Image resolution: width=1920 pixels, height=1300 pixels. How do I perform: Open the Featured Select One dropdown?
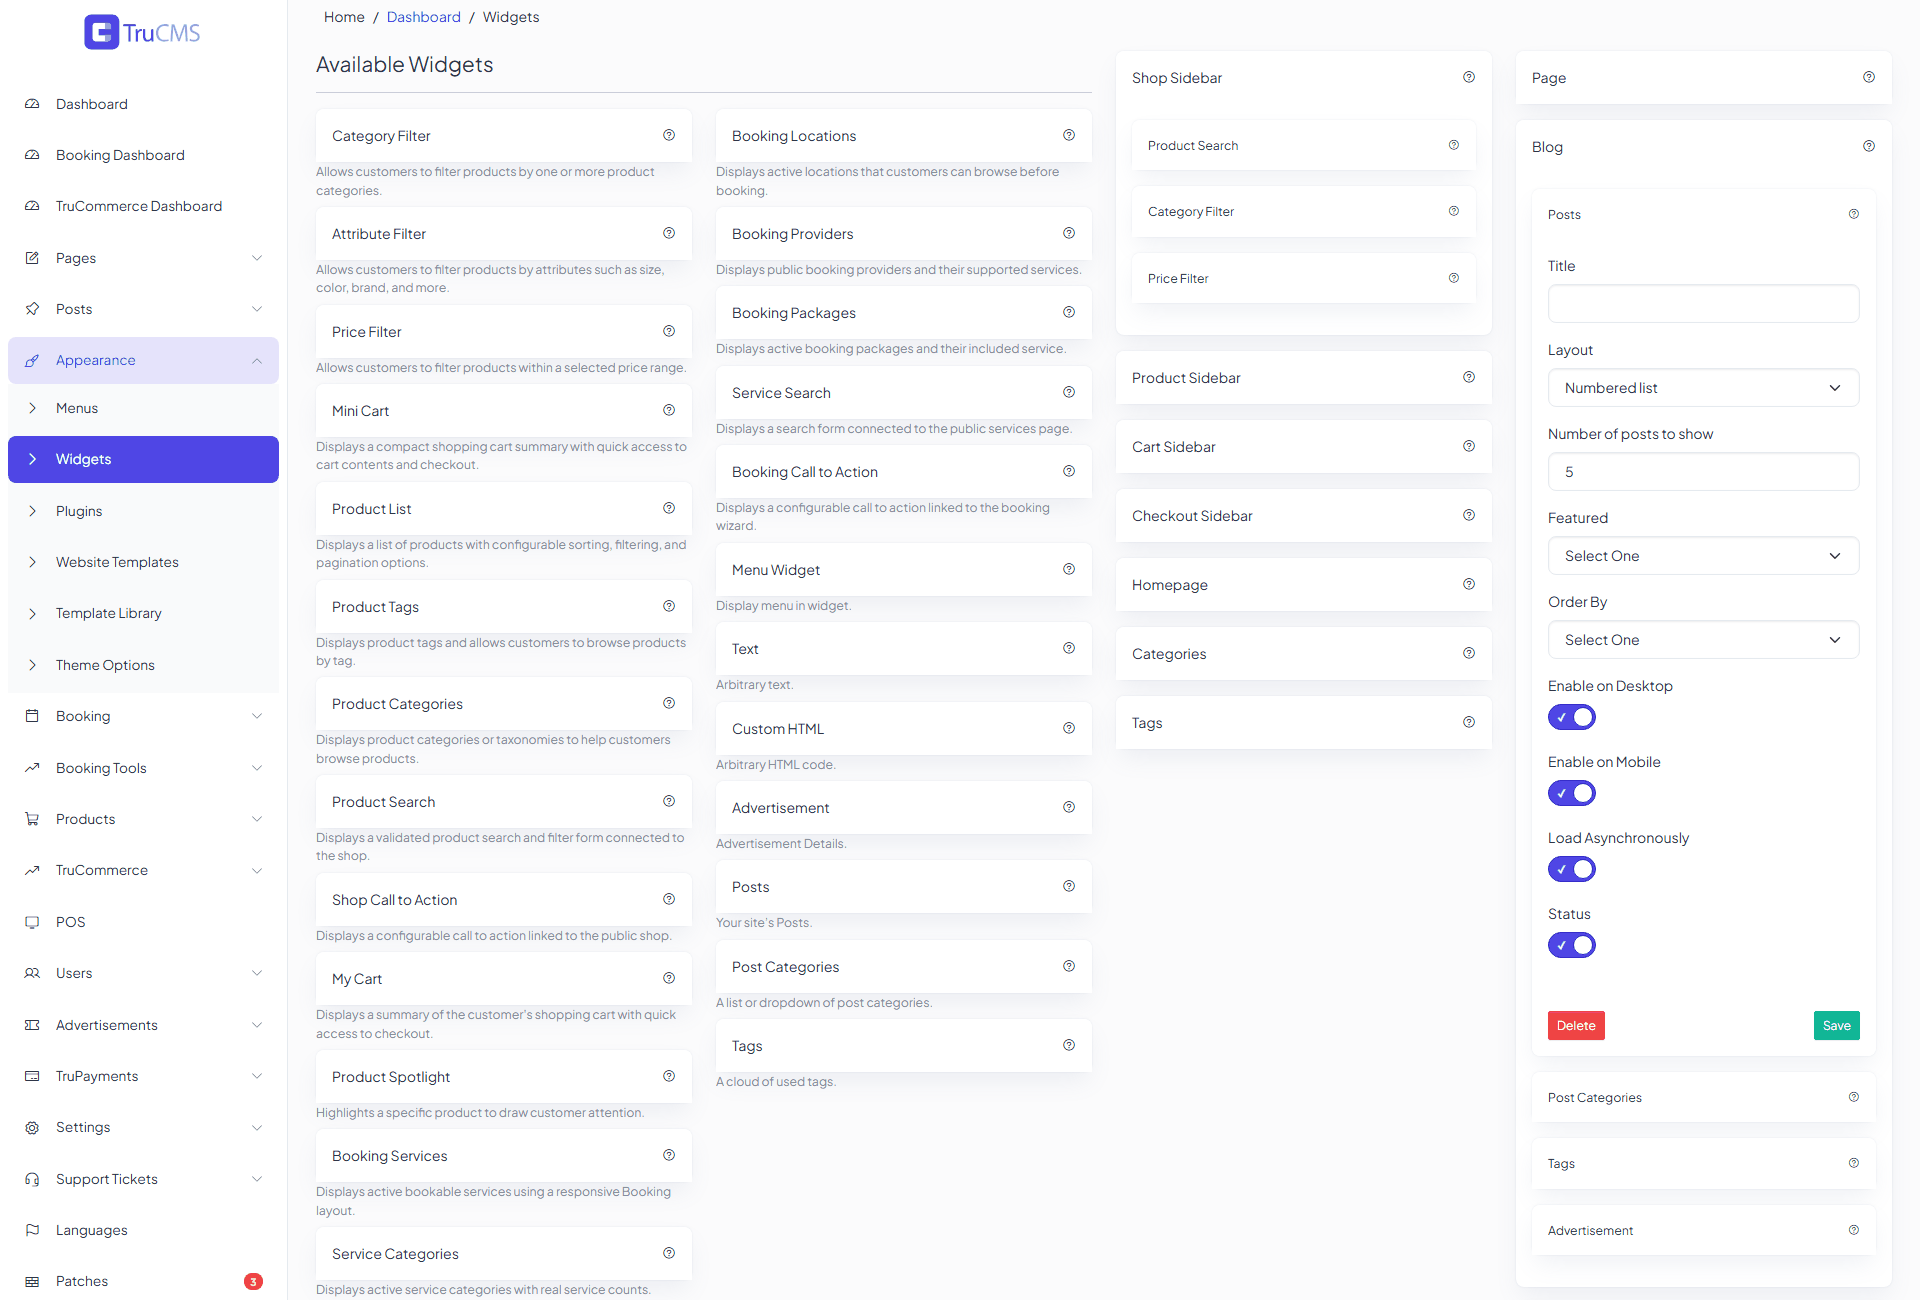(1703, 556)
